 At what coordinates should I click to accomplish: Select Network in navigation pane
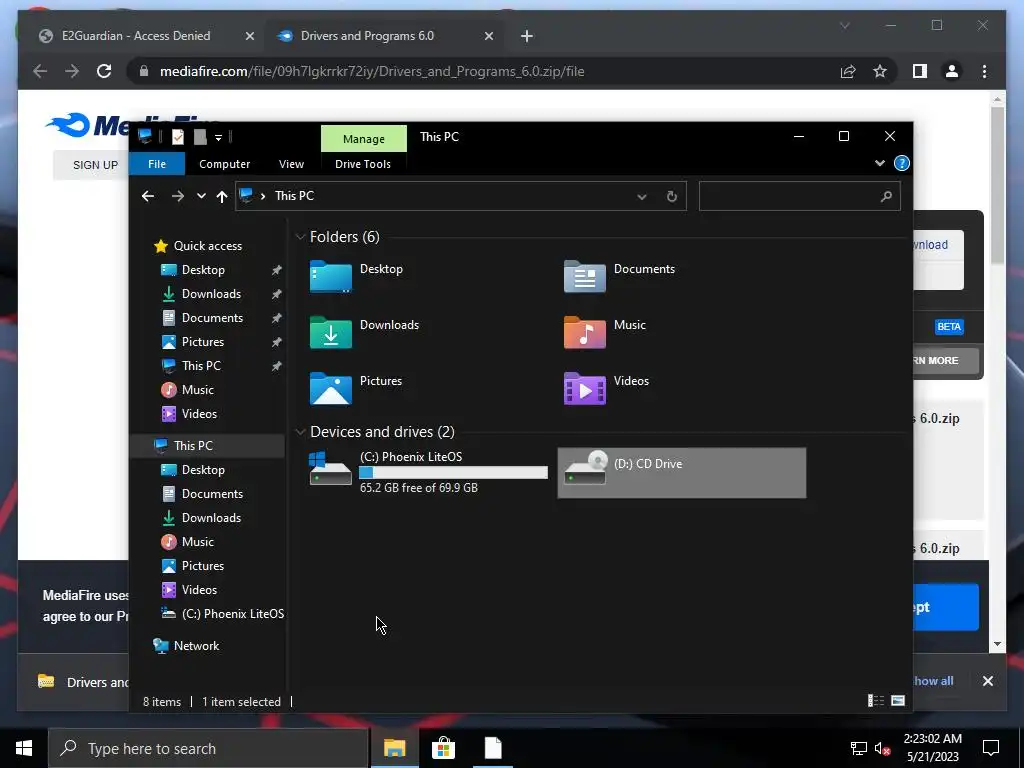tap(196, 646)
